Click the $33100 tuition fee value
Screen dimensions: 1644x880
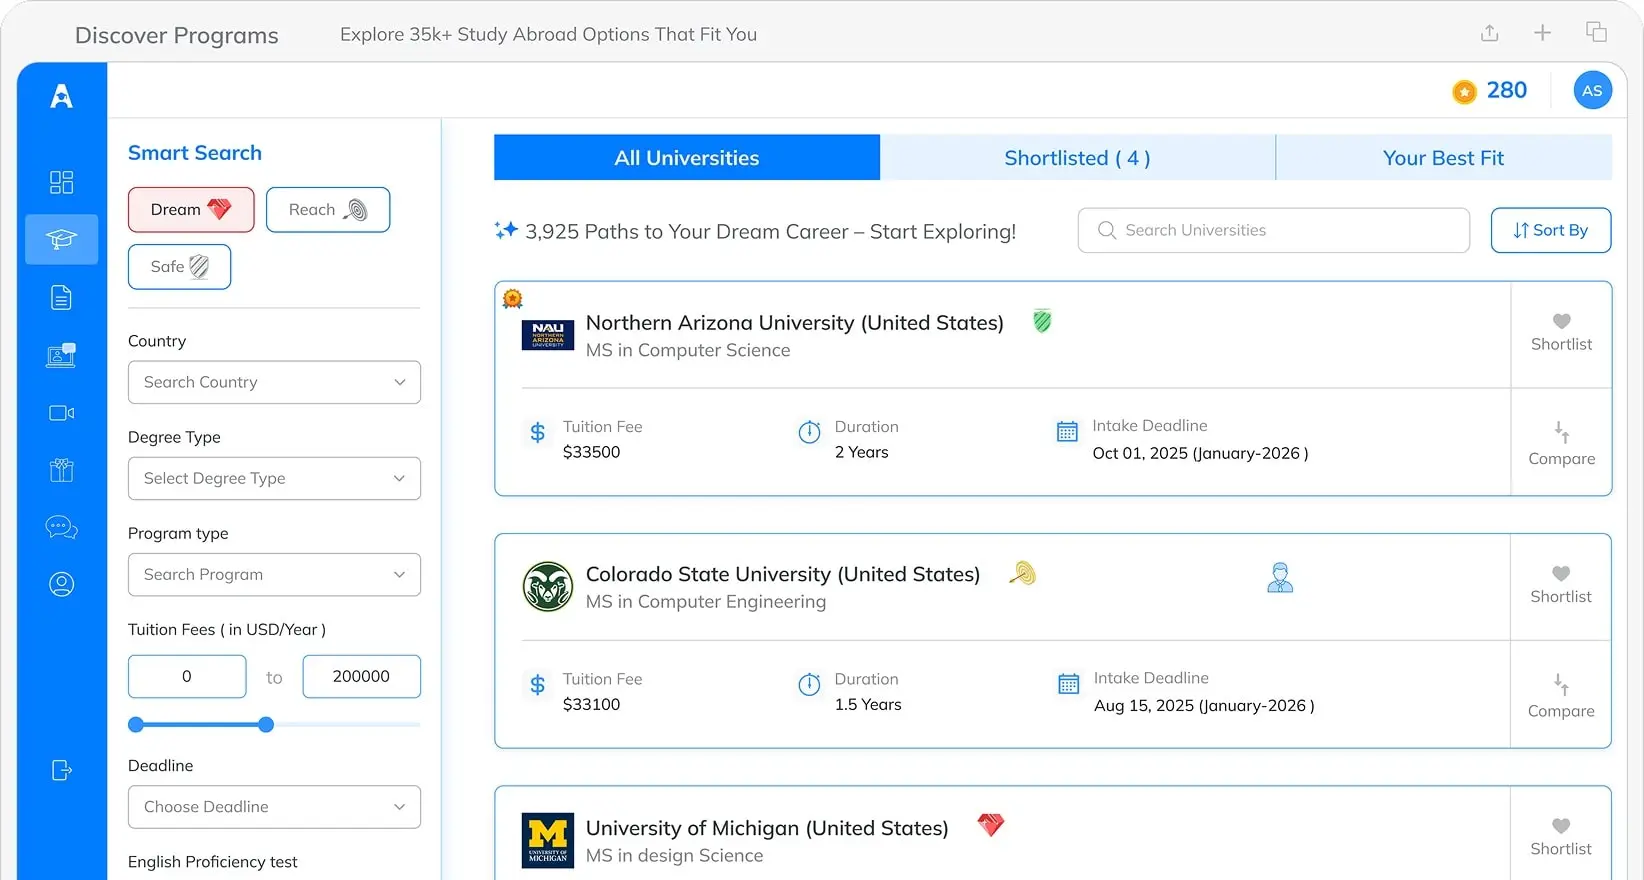591,704
